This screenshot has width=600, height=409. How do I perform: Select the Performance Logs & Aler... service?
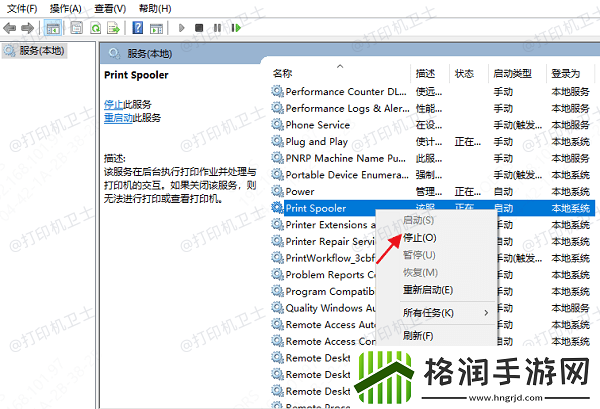432,108
